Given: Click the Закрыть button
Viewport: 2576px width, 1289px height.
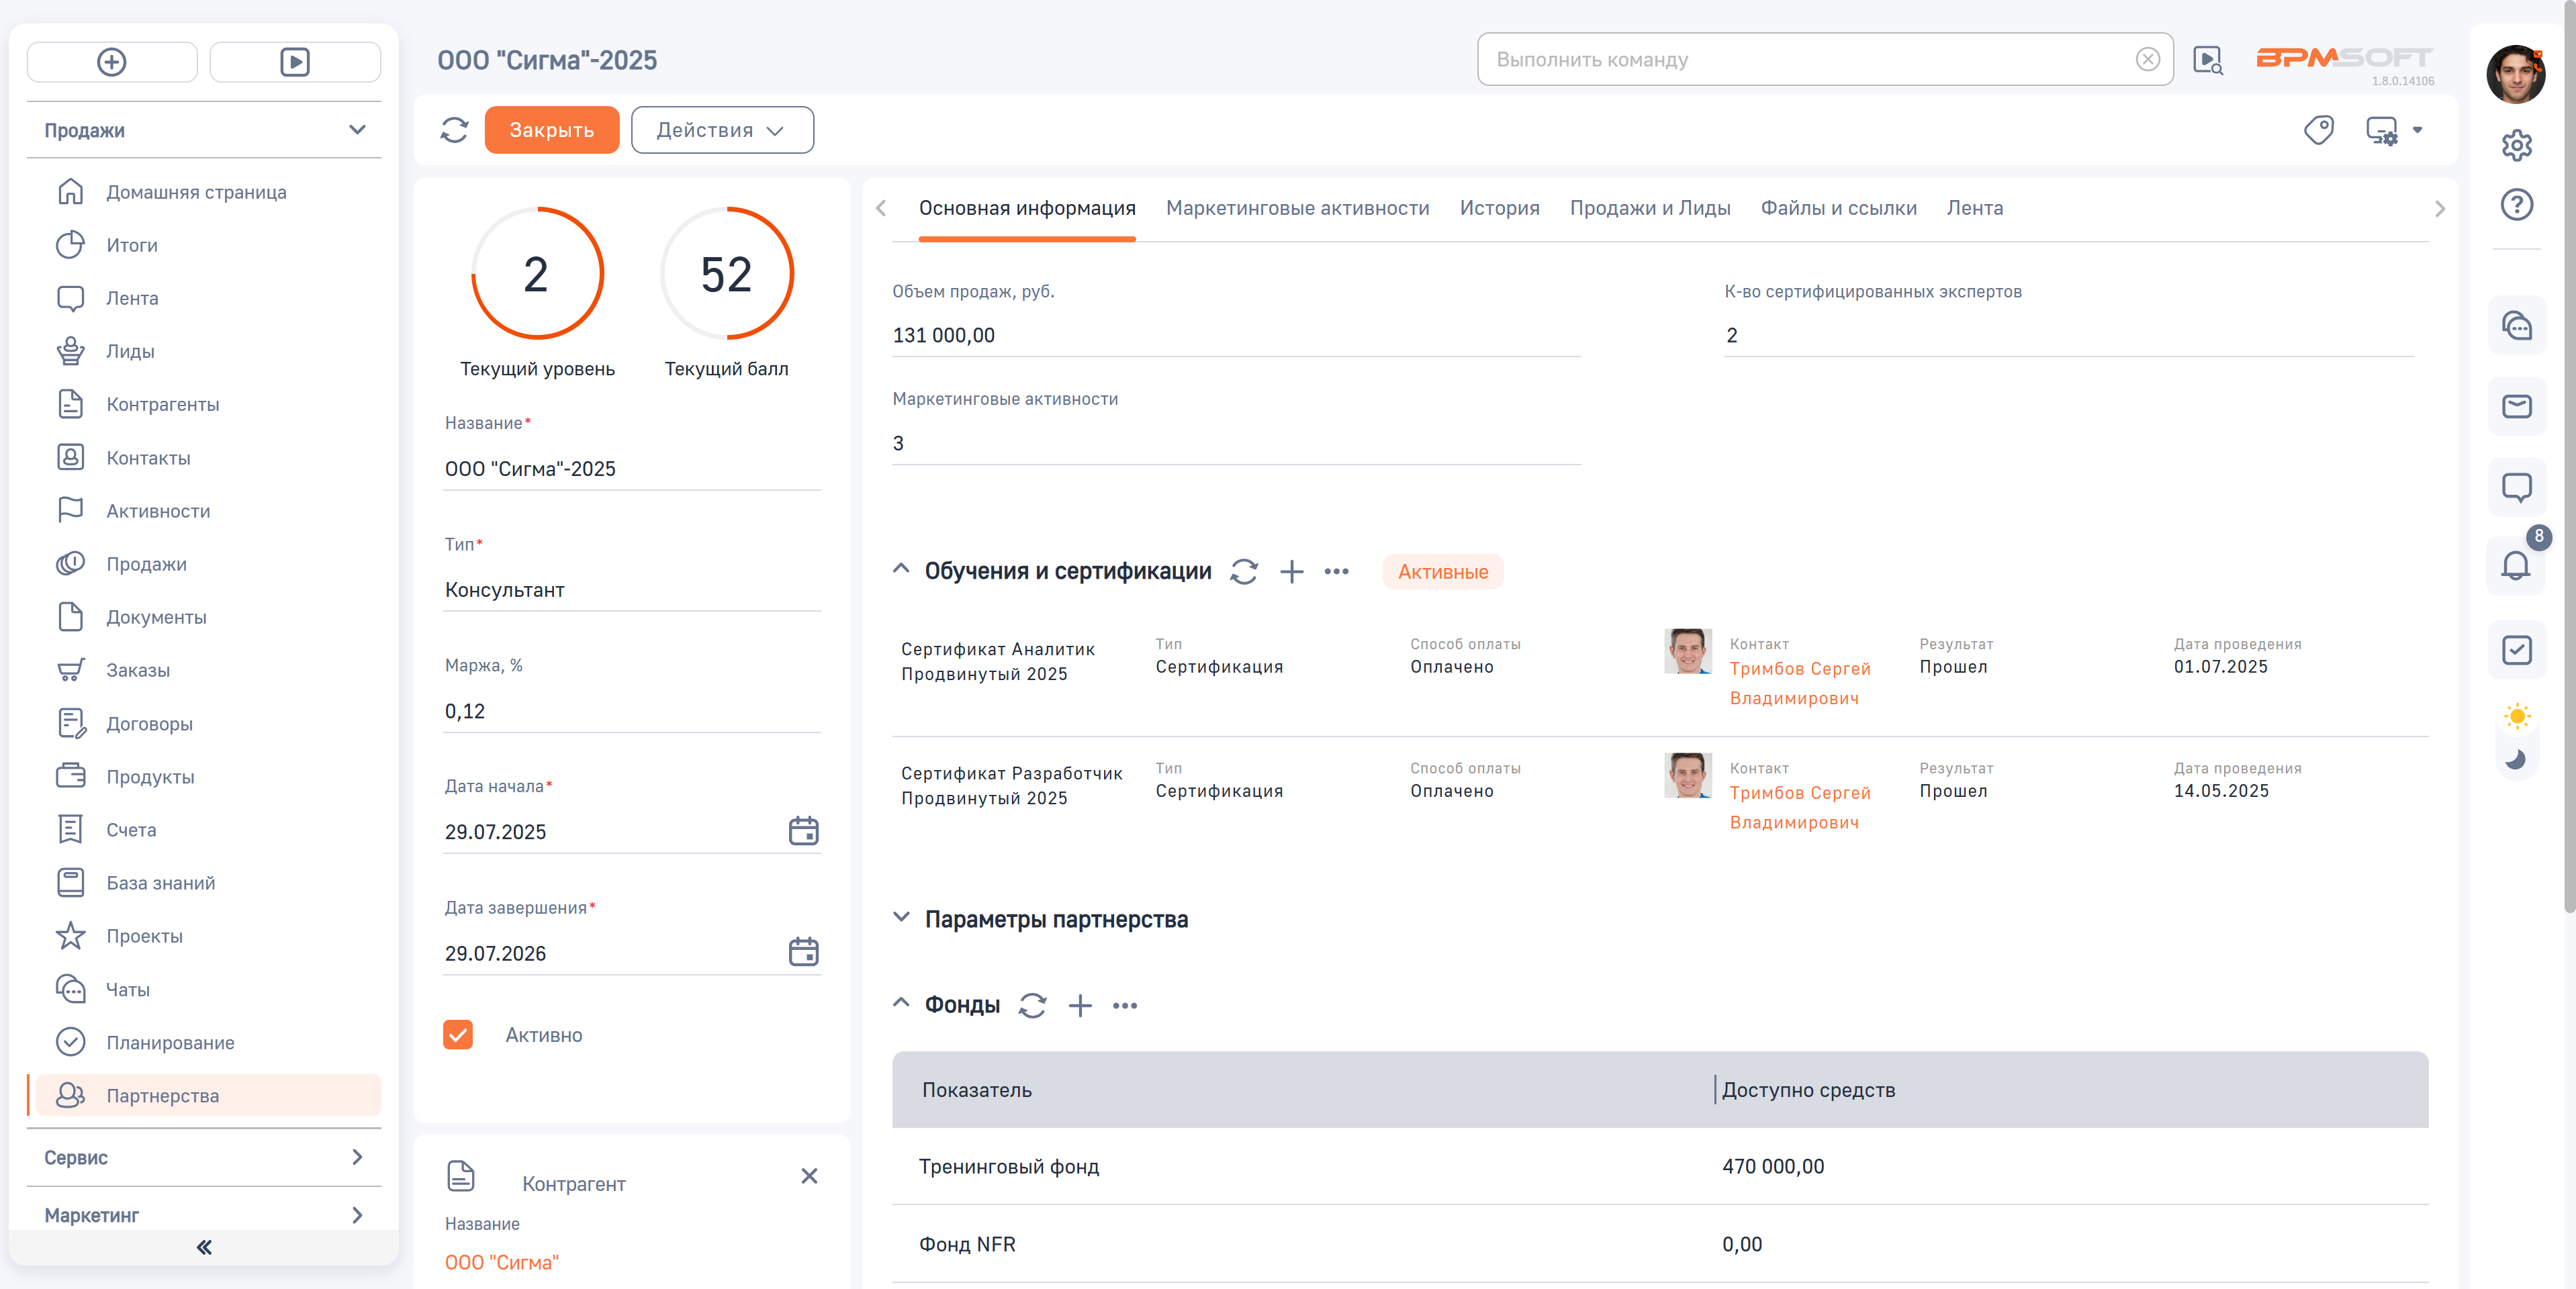Looking at the screenshot, I should 552,130.
